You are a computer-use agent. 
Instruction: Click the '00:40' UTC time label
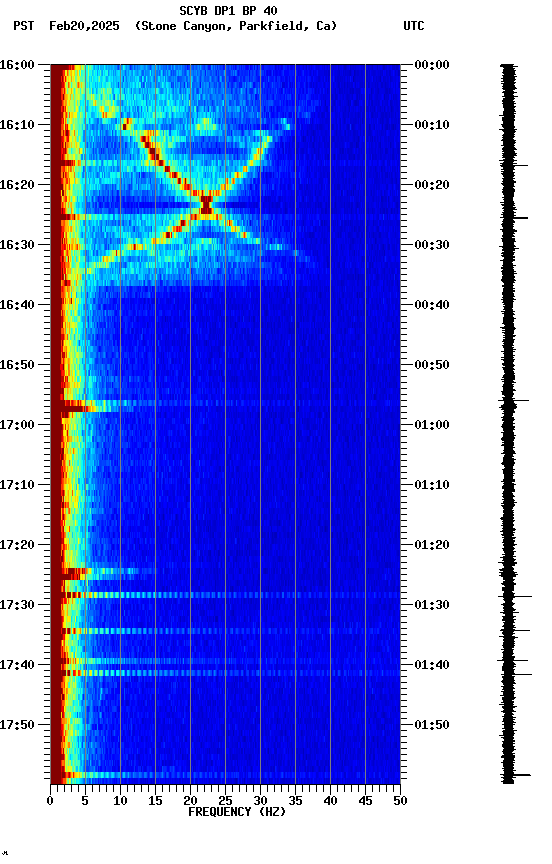(432, 305)
